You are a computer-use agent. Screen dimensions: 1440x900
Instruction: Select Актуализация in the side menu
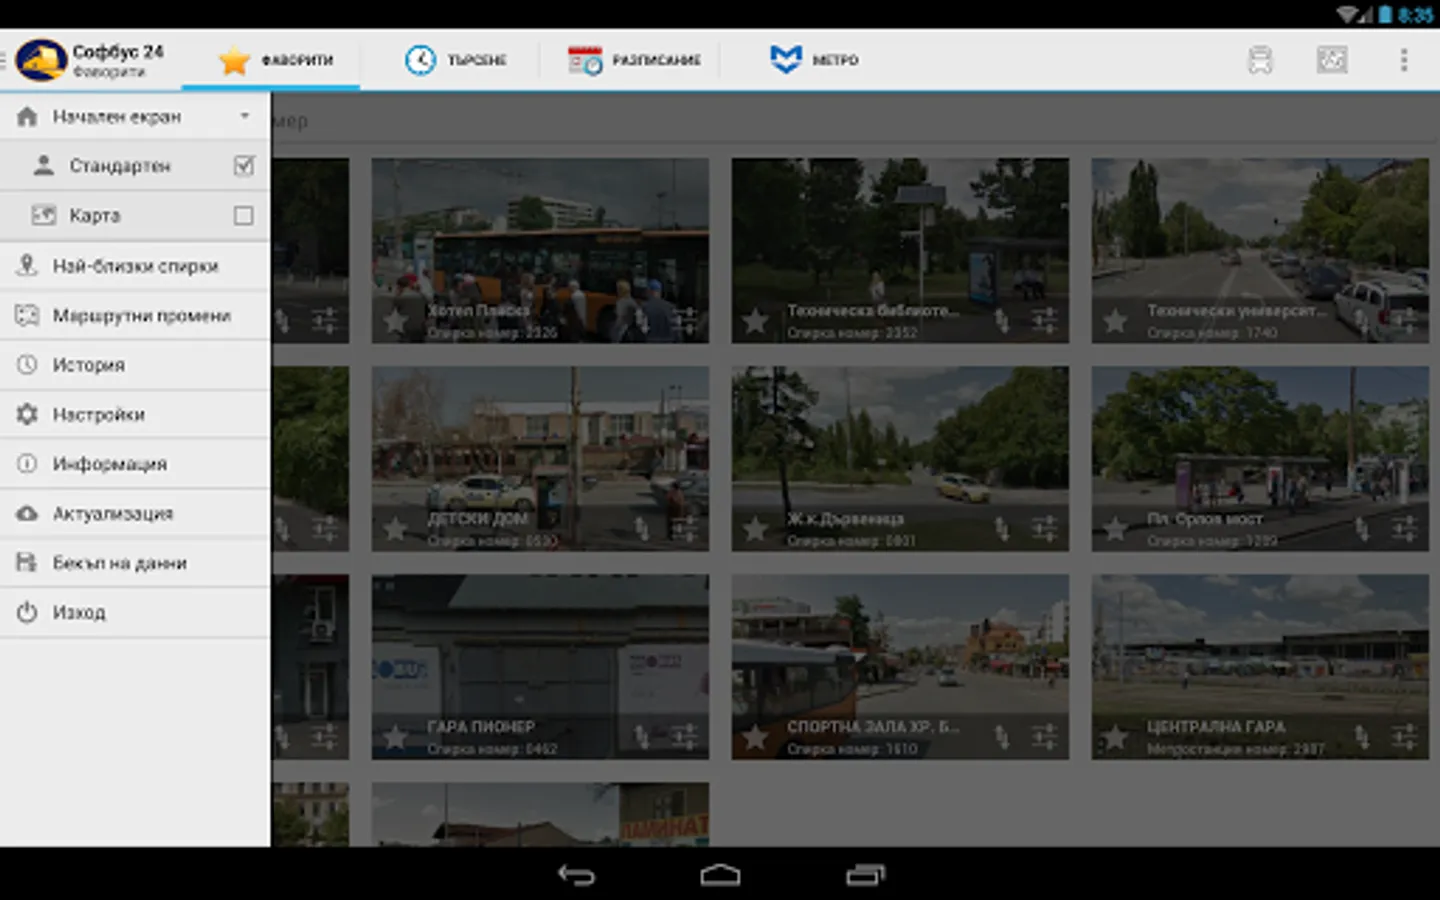point(135,513)
